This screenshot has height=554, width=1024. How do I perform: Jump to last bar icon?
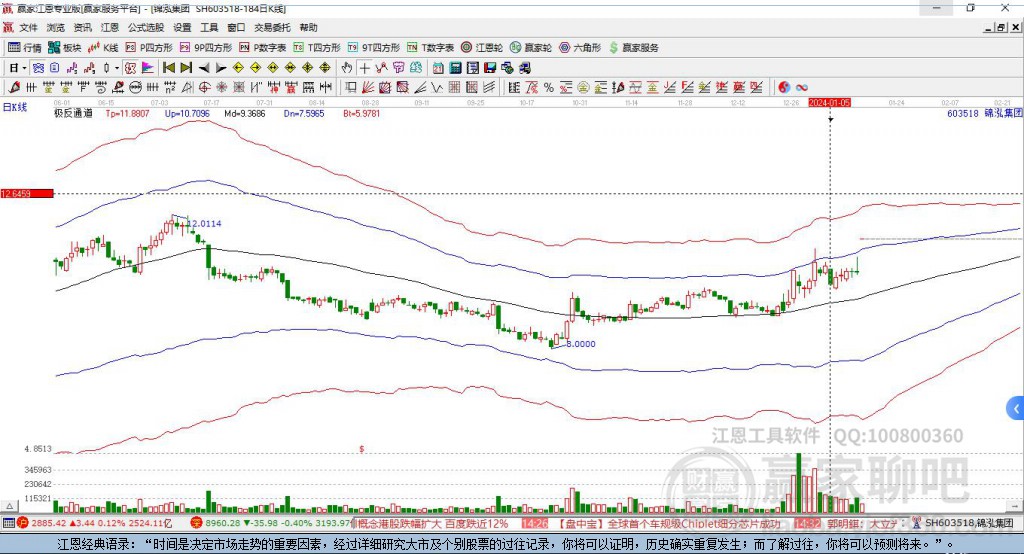click(186, 68)
